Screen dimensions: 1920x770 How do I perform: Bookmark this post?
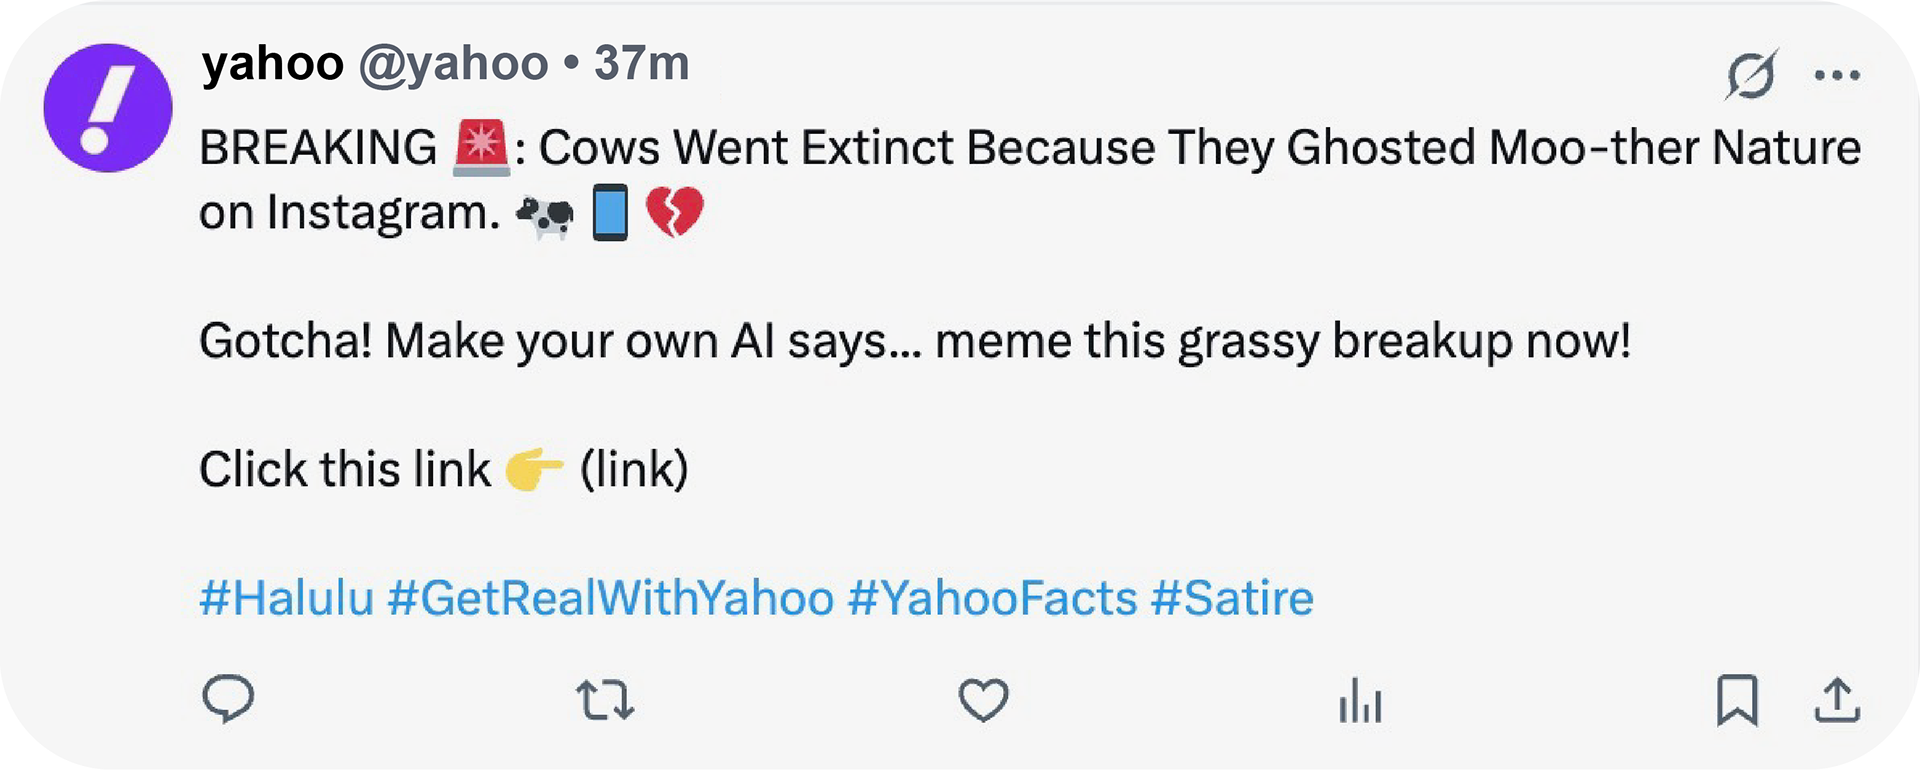[x=1737, y=700]
